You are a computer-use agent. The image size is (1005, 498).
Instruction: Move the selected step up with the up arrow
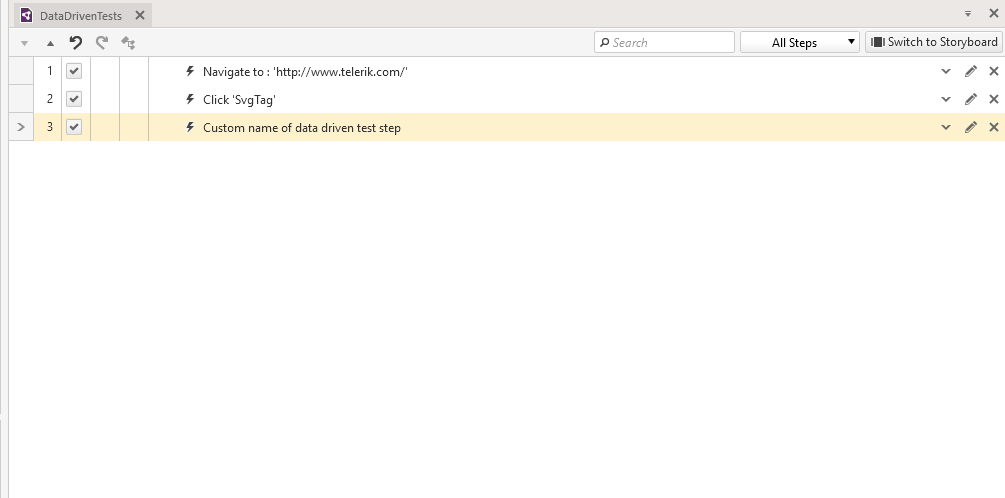50,43
